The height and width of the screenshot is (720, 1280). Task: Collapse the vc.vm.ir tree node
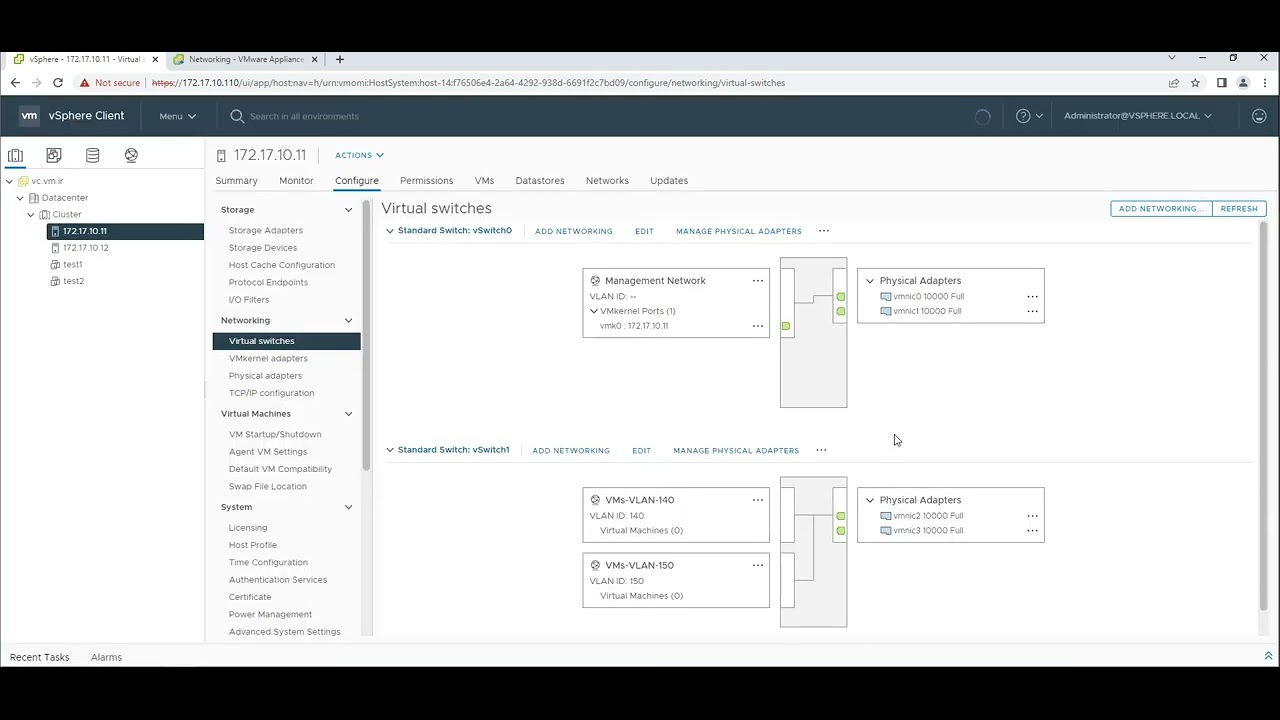(x=9, y=182)
